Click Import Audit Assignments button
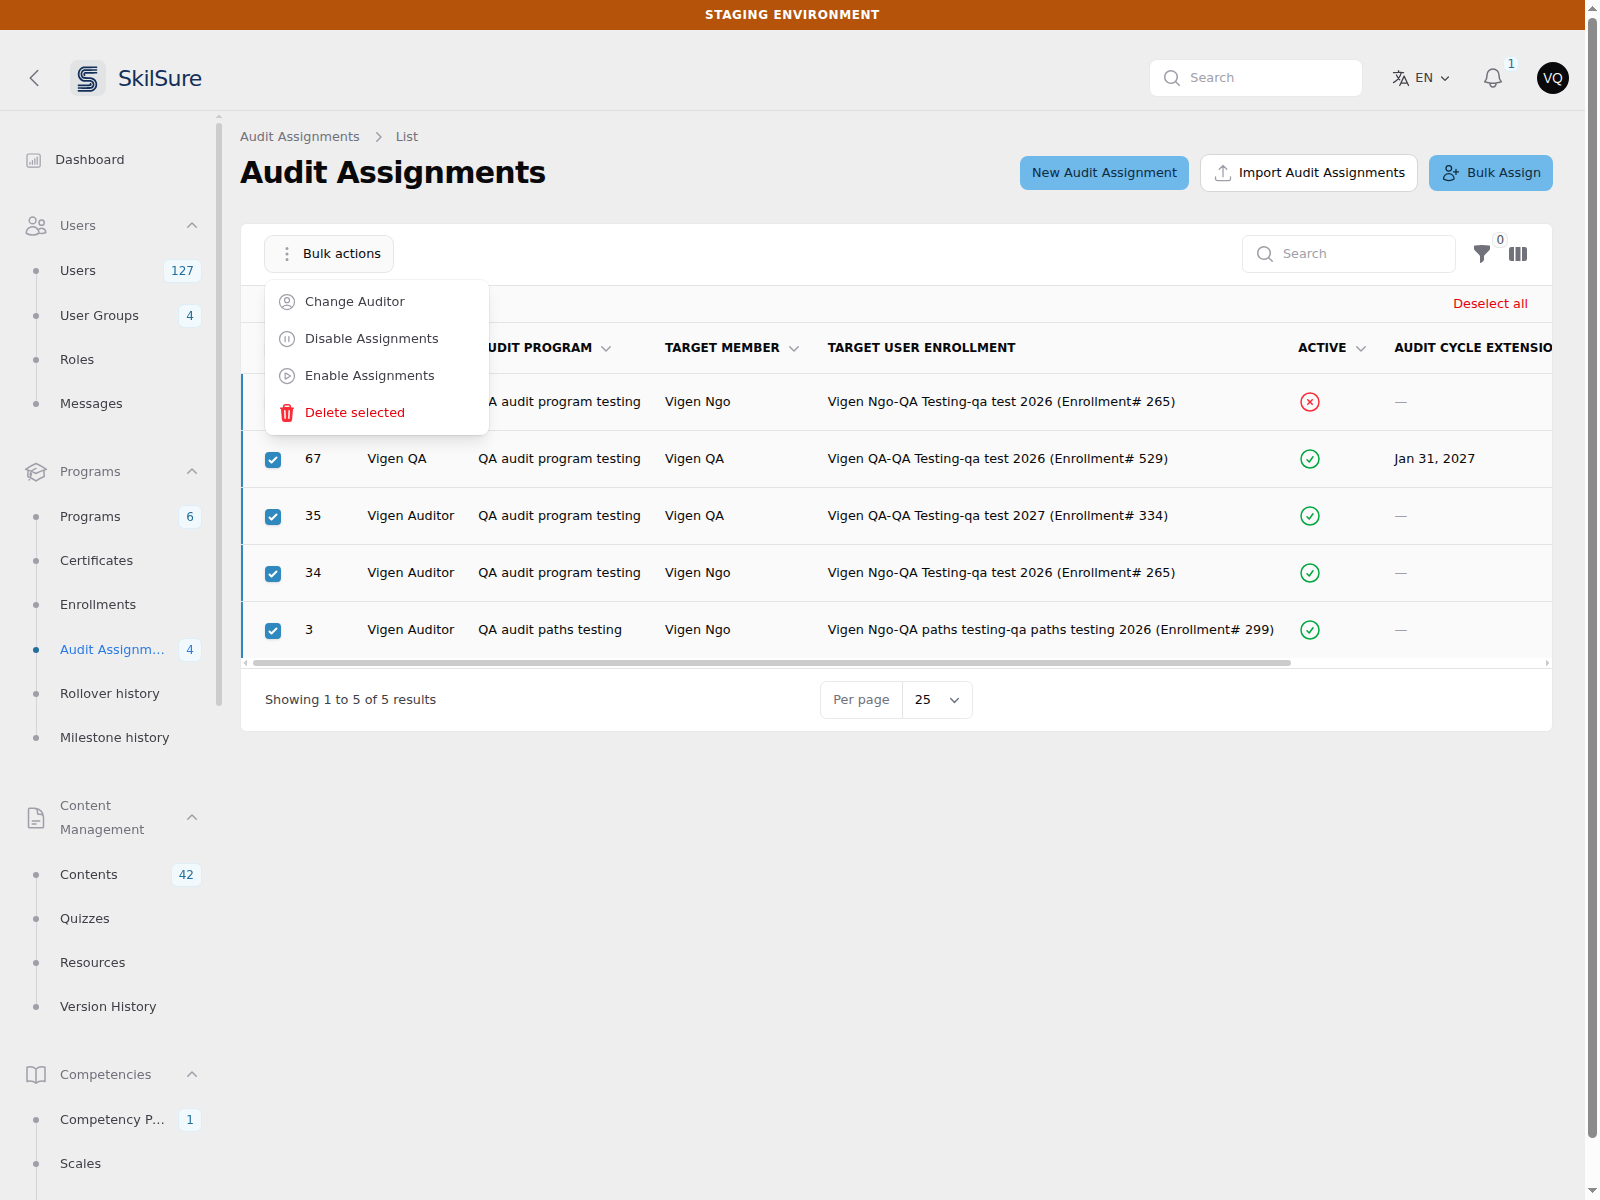This screenshot has width=1600, height=1200. click(1308, 173)
